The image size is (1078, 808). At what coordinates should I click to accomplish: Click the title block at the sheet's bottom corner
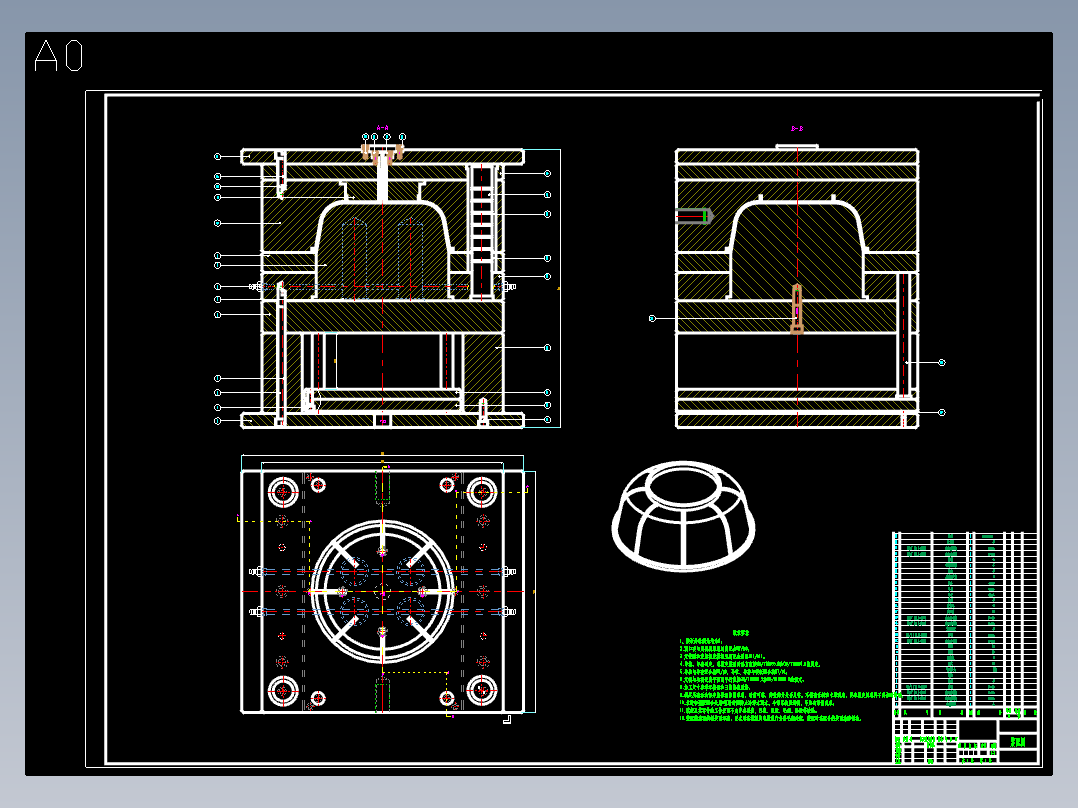click(965, 741)
